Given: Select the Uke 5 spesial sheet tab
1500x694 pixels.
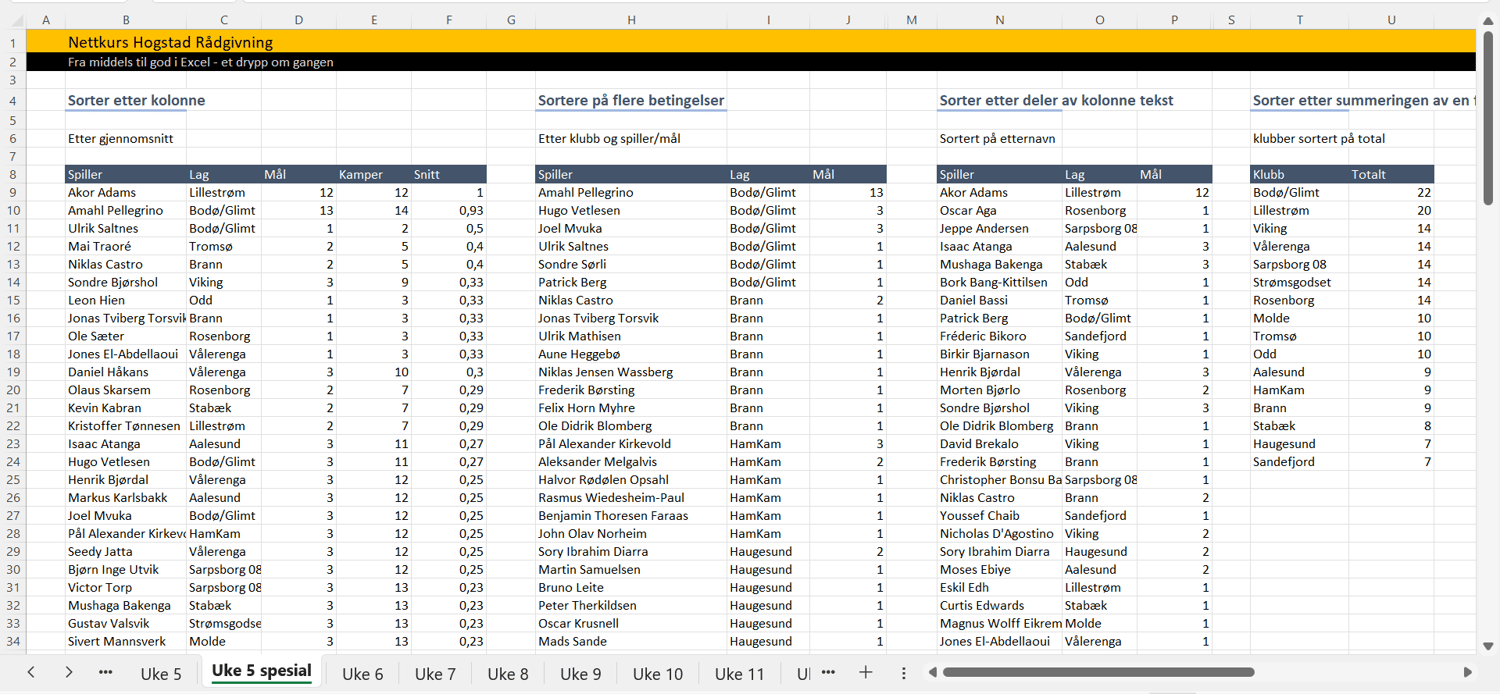Looking at the screenshot, I should (262, 671).
